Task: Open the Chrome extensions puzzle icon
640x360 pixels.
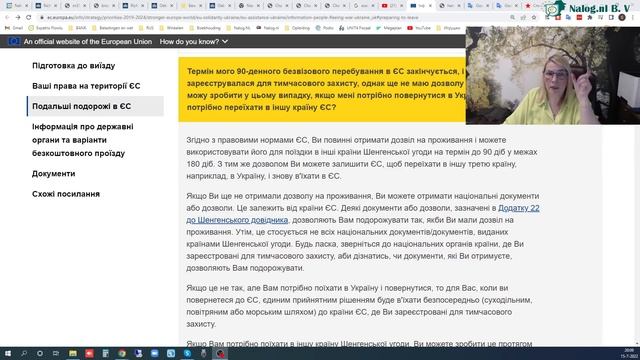Action: pos(590,18)
